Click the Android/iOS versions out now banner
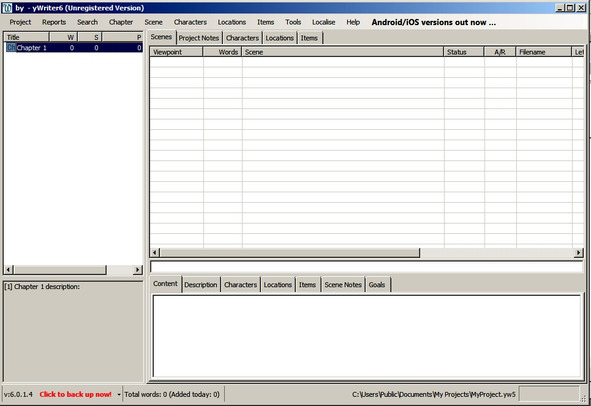Viewport: 591px width, 406px height. [x=433, y=22]
